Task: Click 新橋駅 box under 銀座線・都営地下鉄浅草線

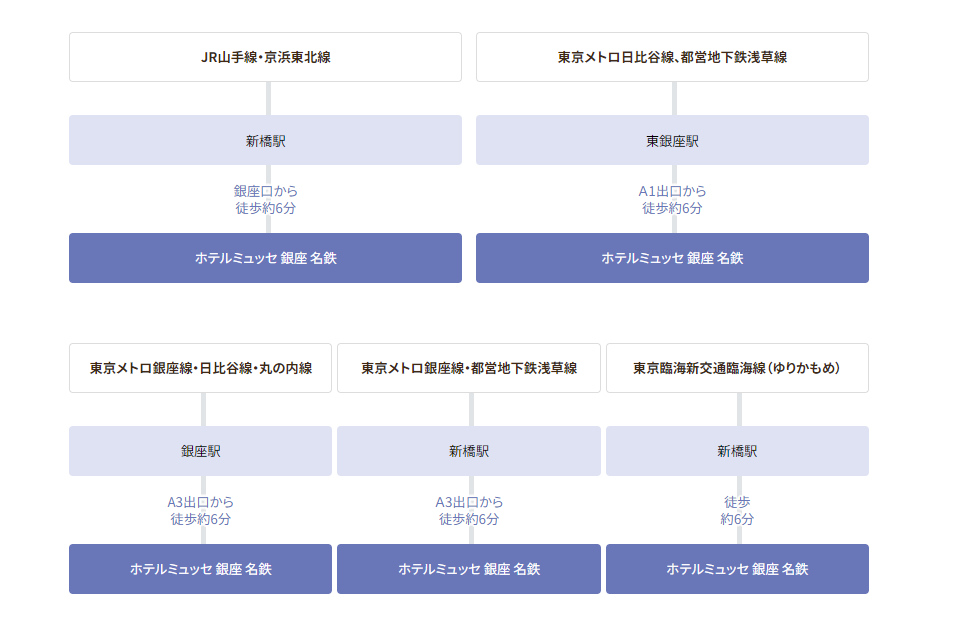Action: (x=469, y=451)
